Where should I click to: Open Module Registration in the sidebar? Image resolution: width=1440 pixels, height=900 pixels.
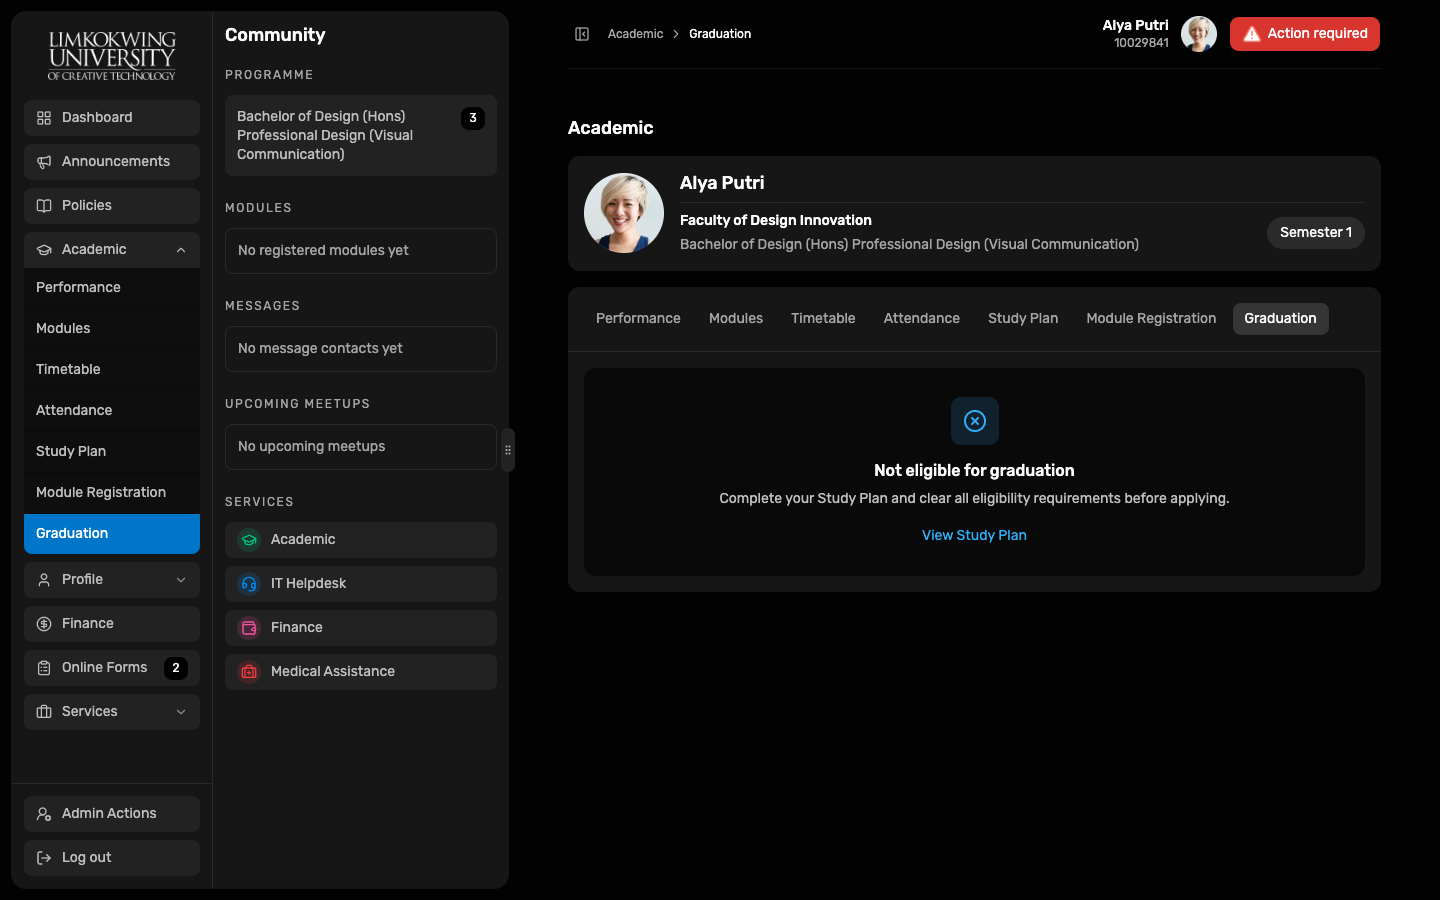pos(112,493)
